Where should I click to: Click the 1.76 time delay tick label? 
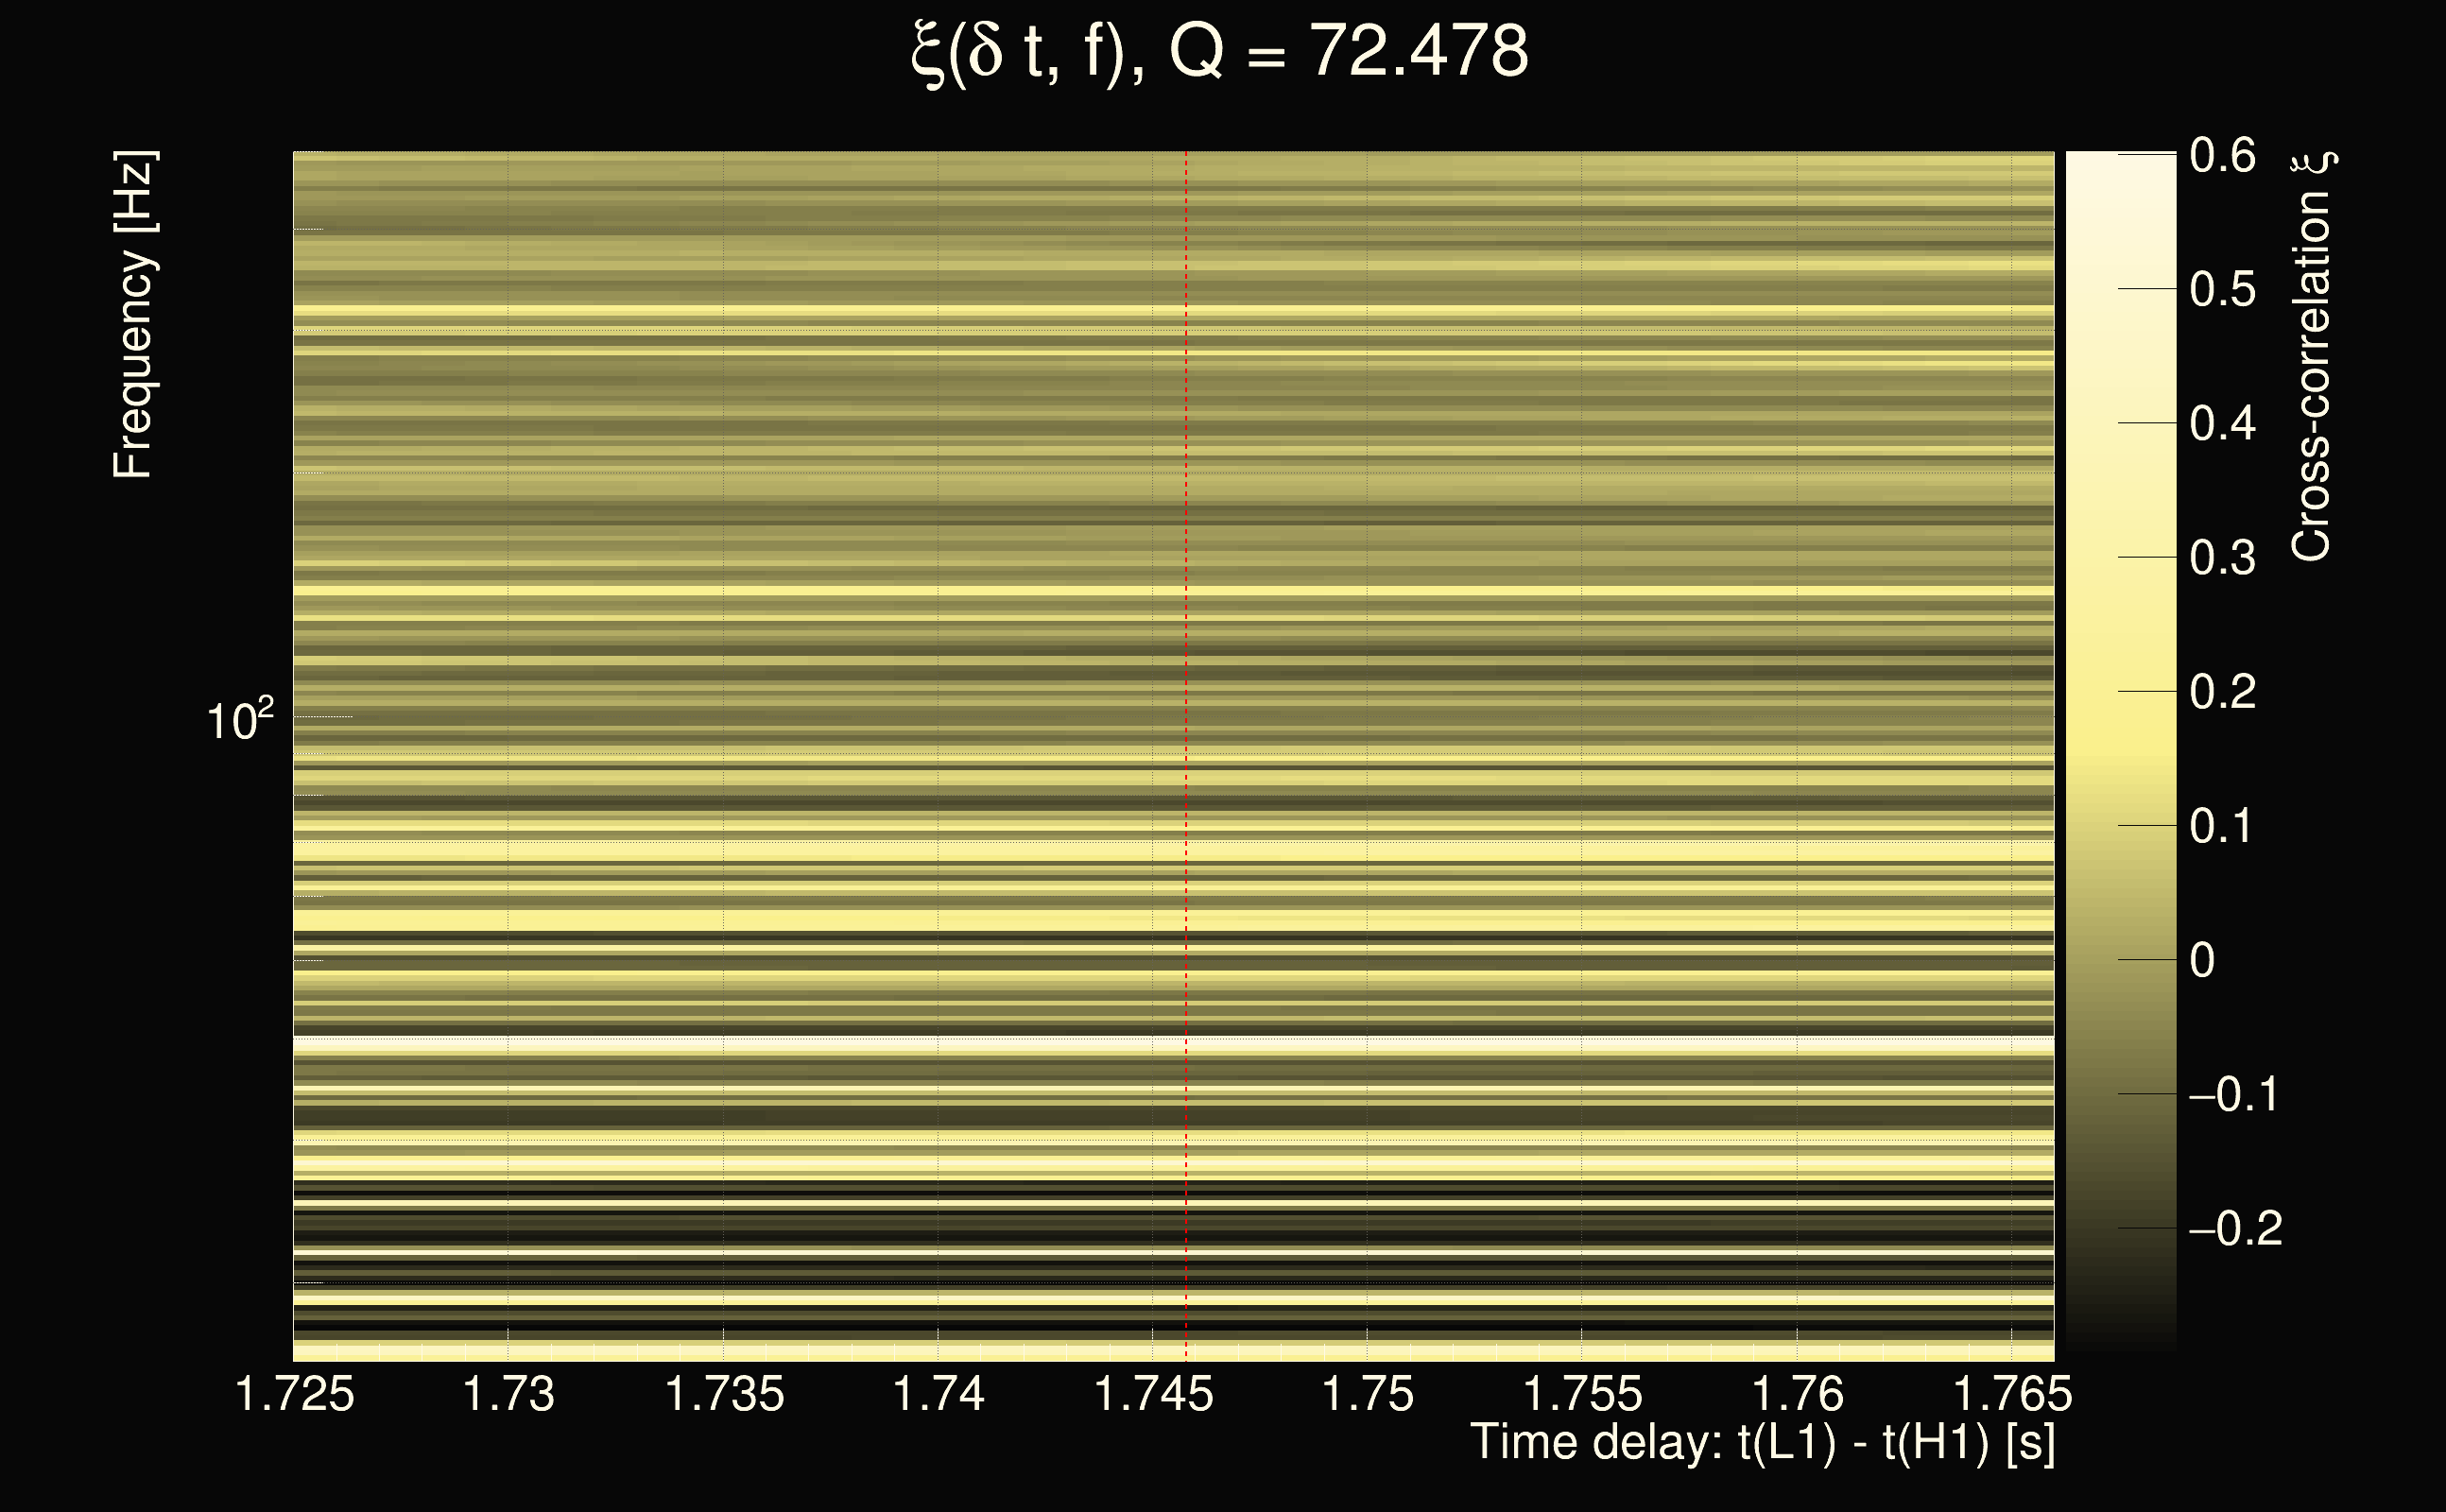[x=1797, y=1394]
